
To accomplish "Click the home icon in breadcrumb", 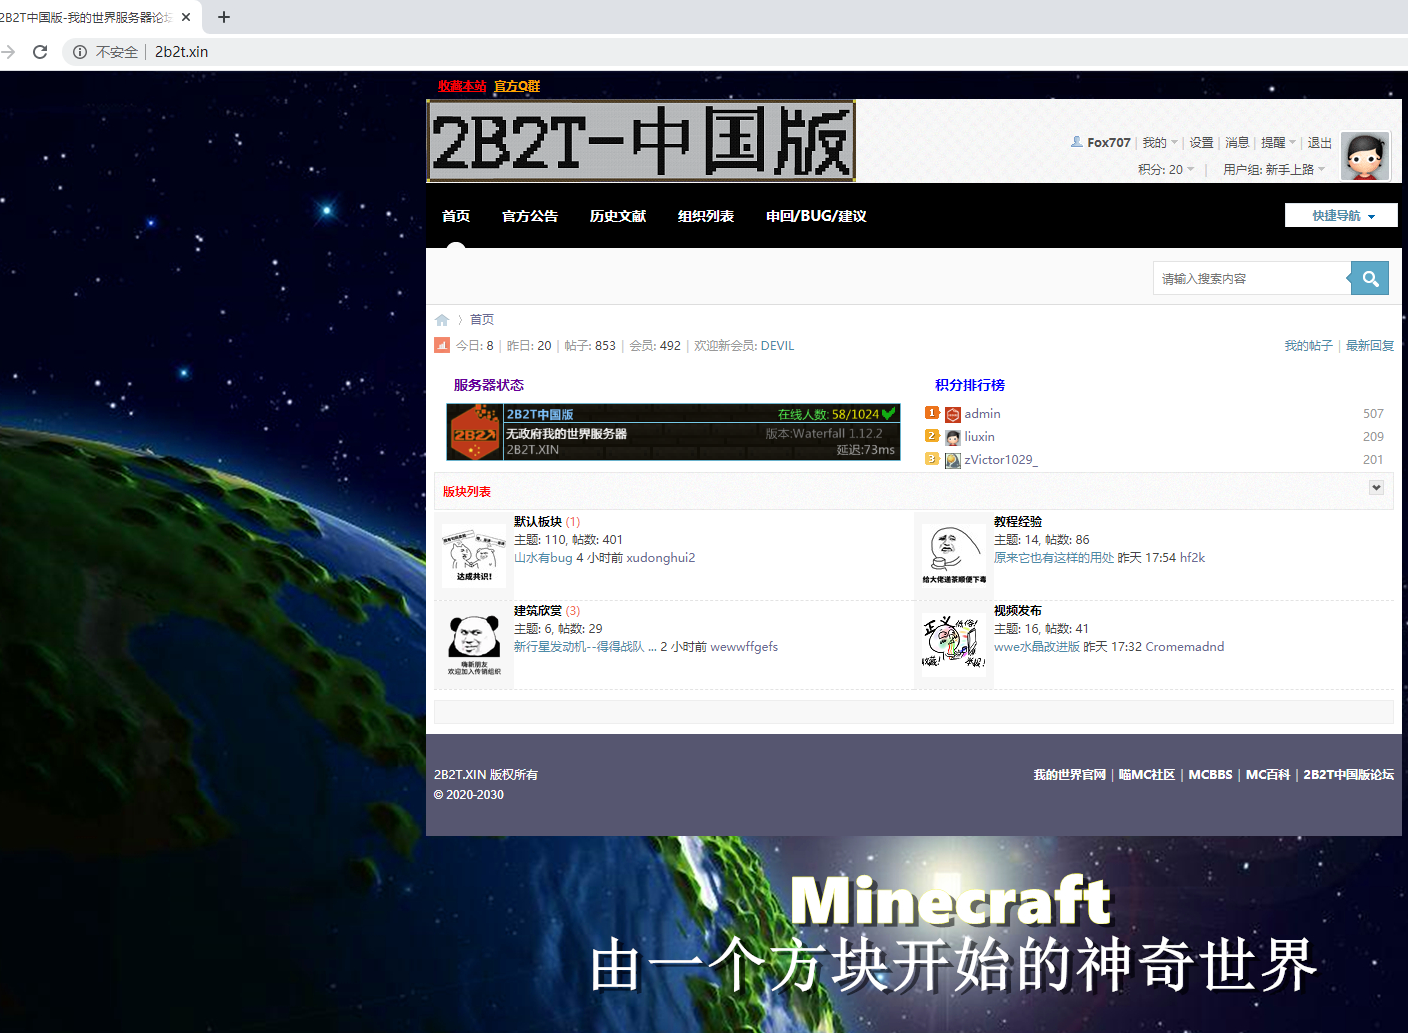I will (442, 320).
